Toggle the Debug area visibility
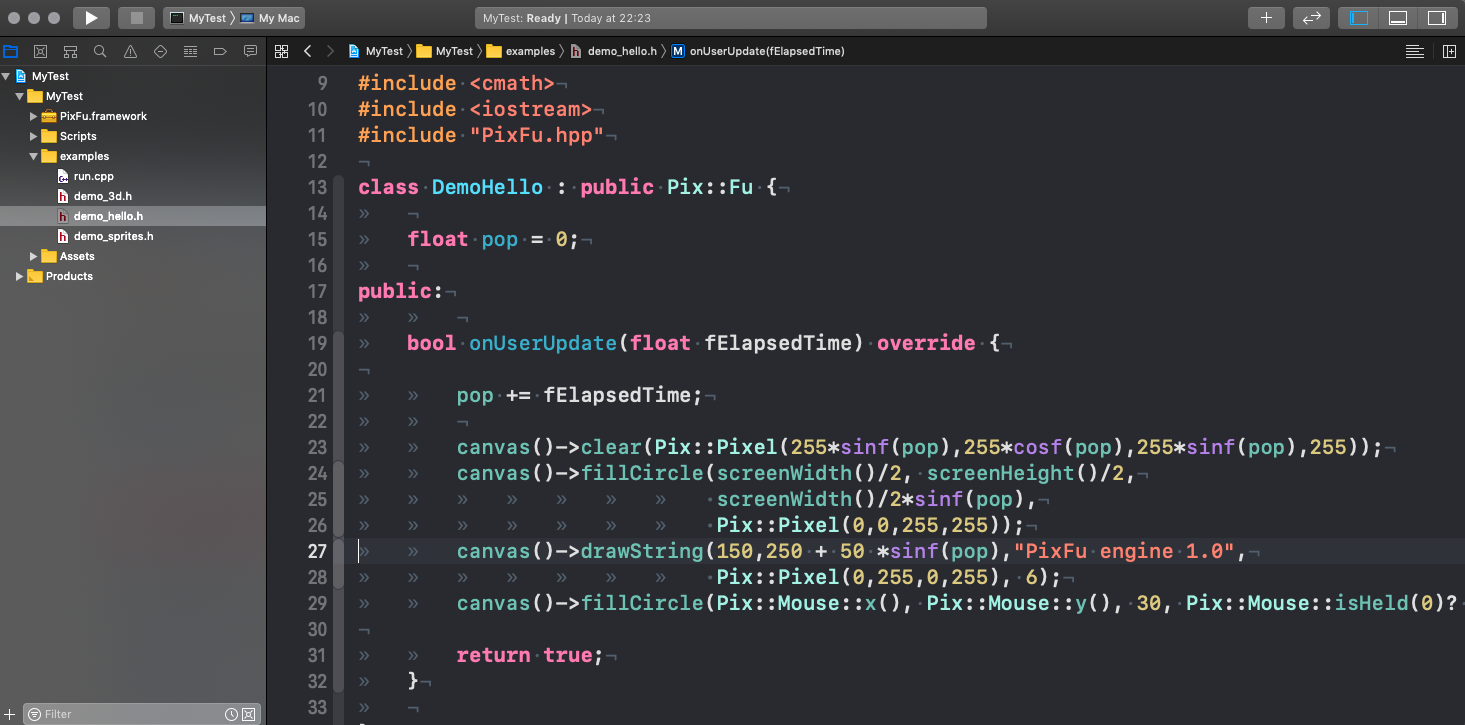The height and width of the screenshot is (725, 1465). coord(1398,18)
